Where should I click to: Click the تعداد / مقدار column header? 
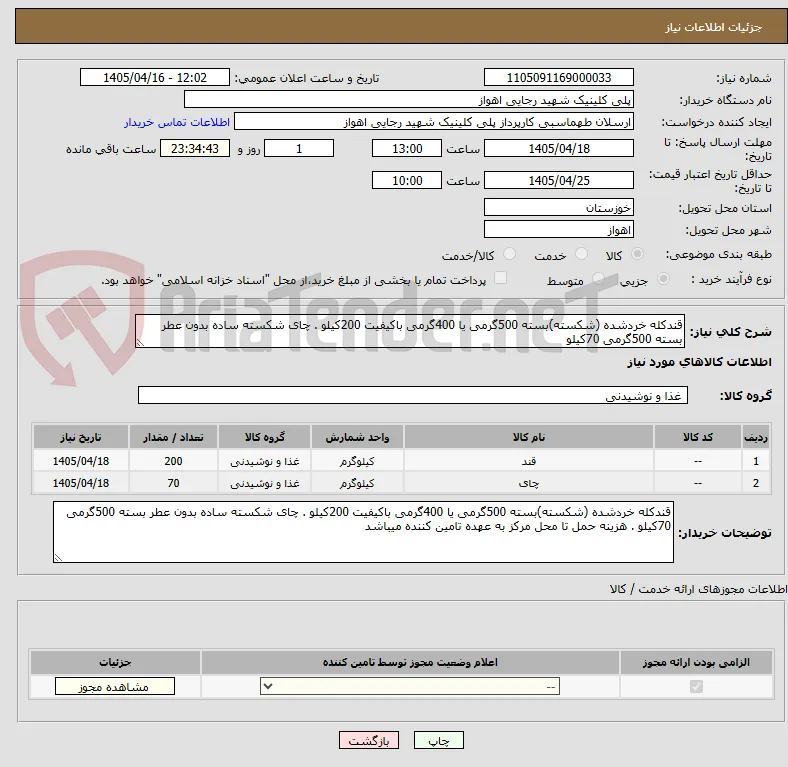[x=173, y=437]
